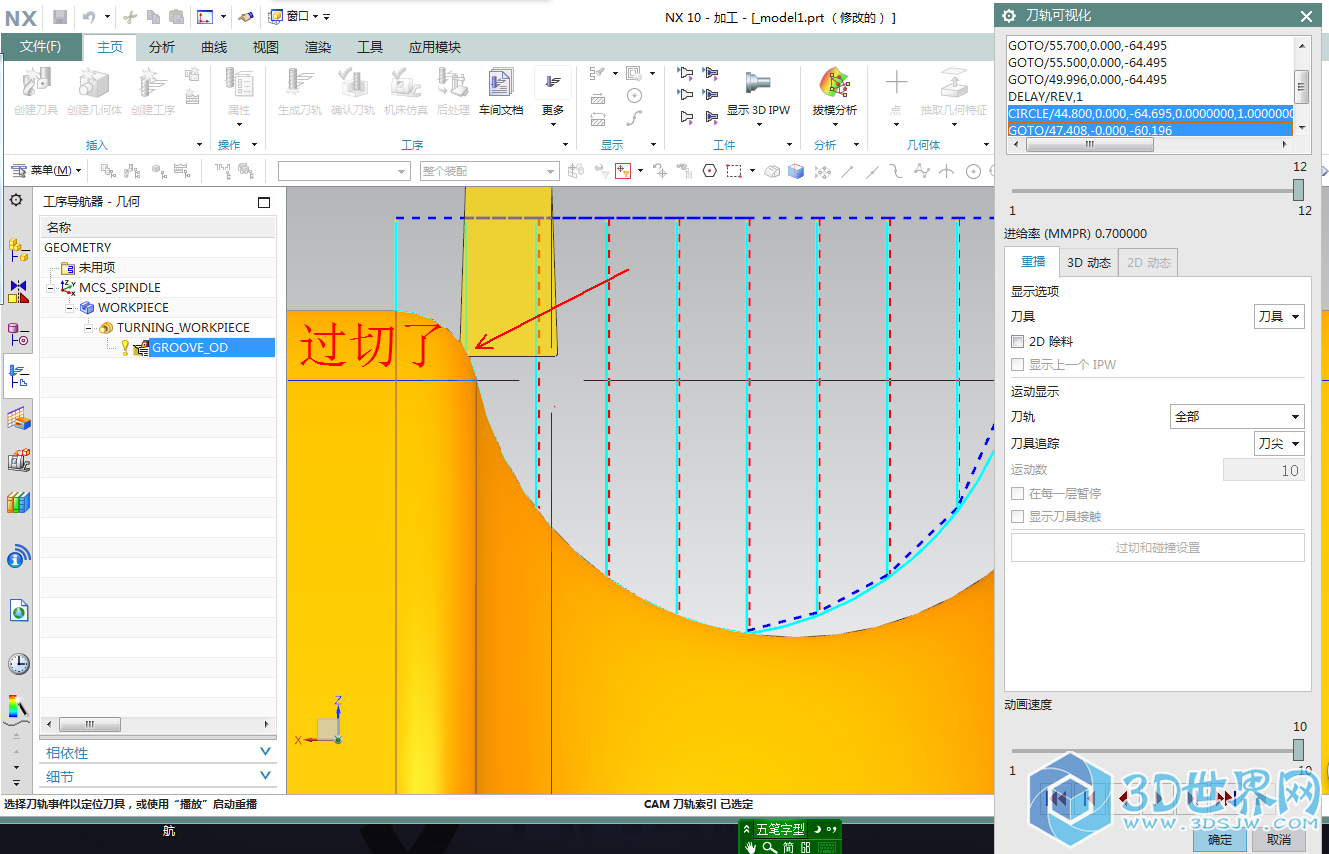Image resolution: width=1329 pixels, height=854 pixels.
Task: Open resource bar settings gear
Action: pos(16,200)
